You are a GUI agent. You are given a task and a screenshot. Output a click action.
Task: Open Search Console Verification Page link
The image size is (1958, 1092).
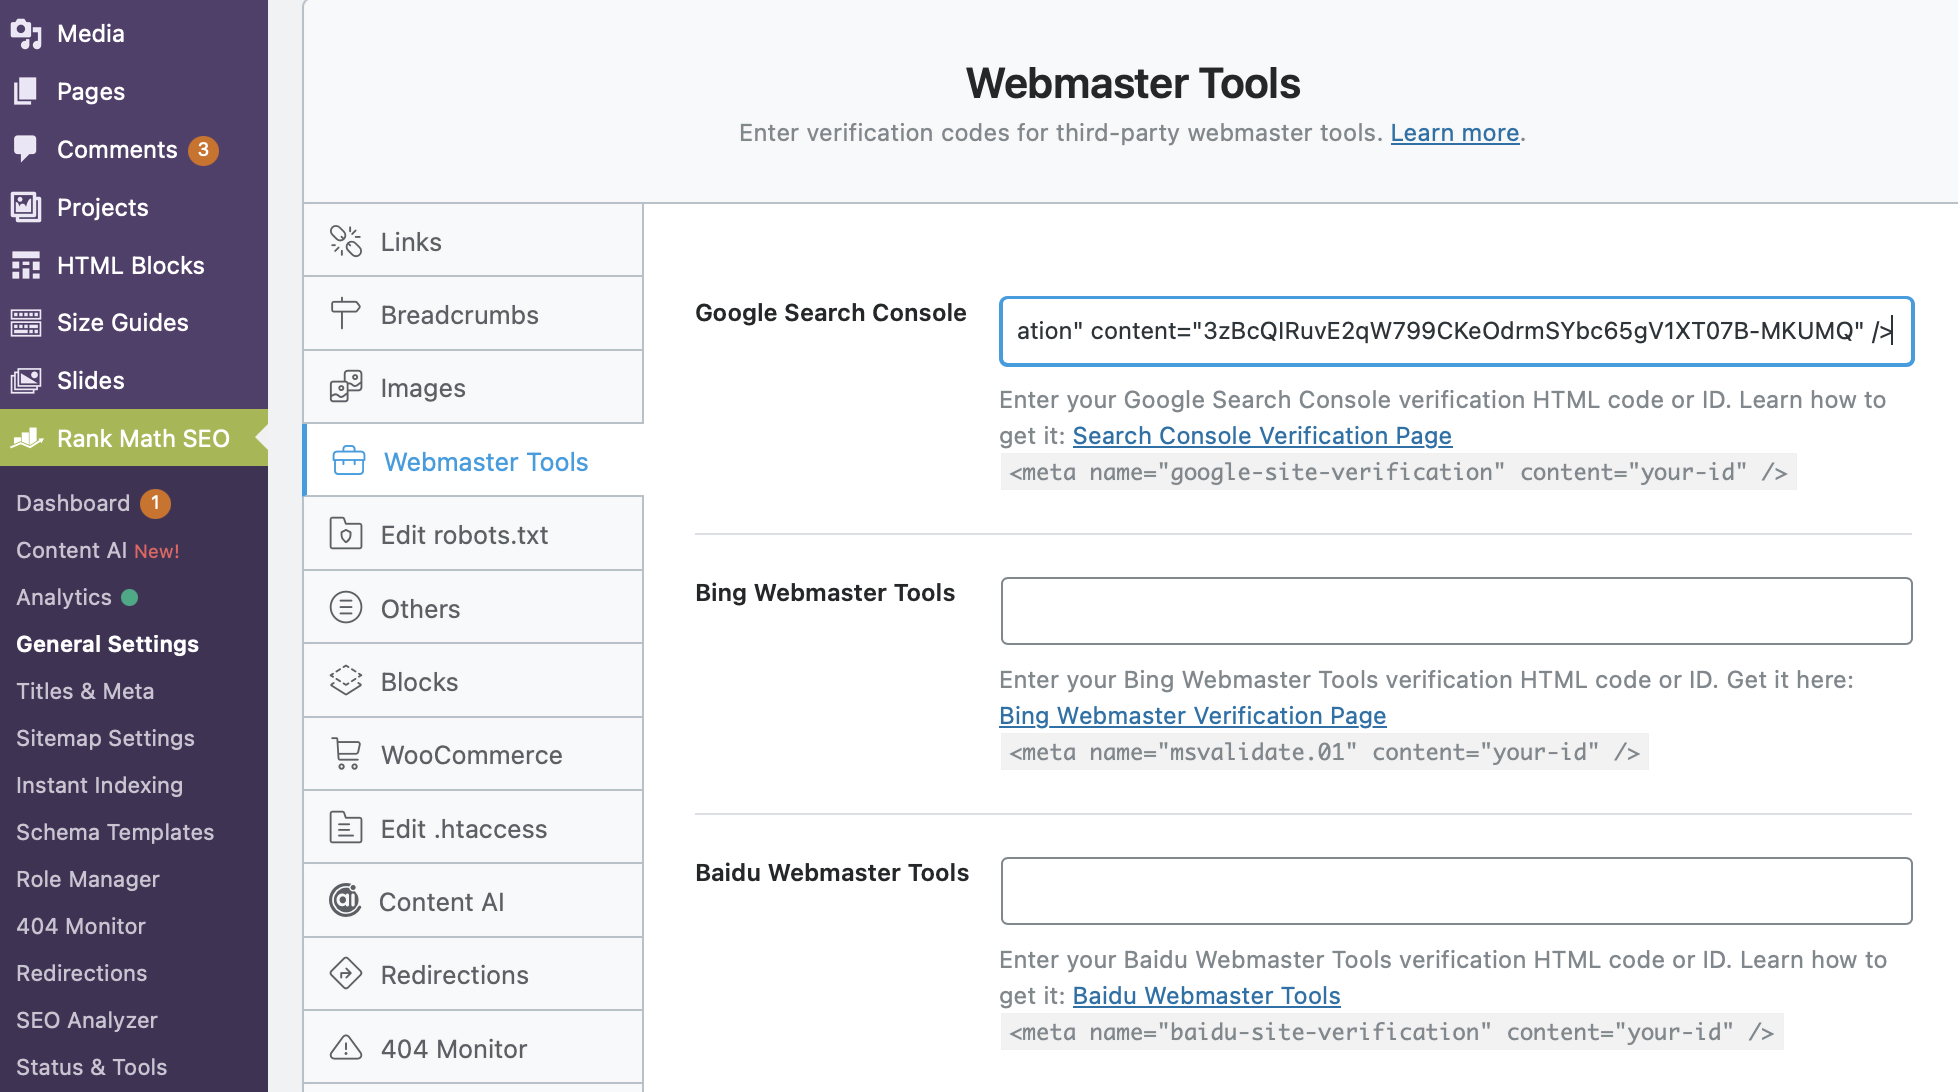(x=1261, y=436)
